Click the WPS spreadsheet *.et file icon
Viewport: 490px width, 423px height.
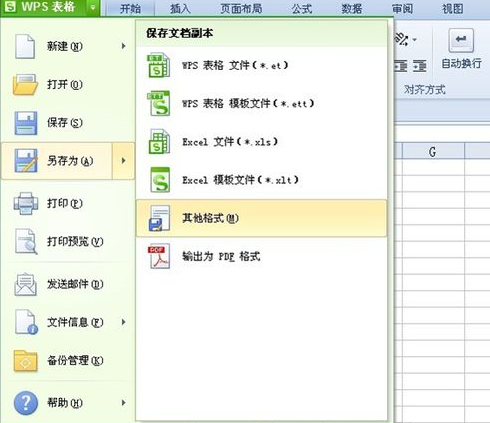point(159,65)
